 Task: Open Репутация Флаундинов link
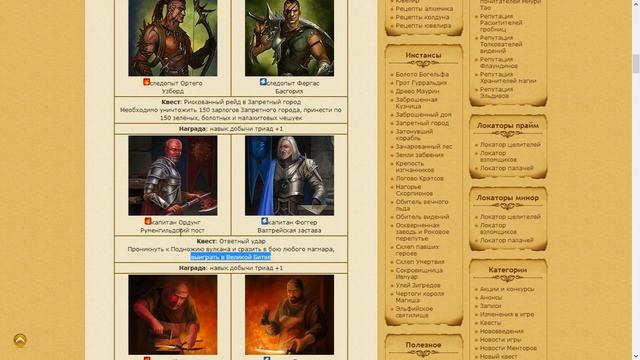pos(498,62)
